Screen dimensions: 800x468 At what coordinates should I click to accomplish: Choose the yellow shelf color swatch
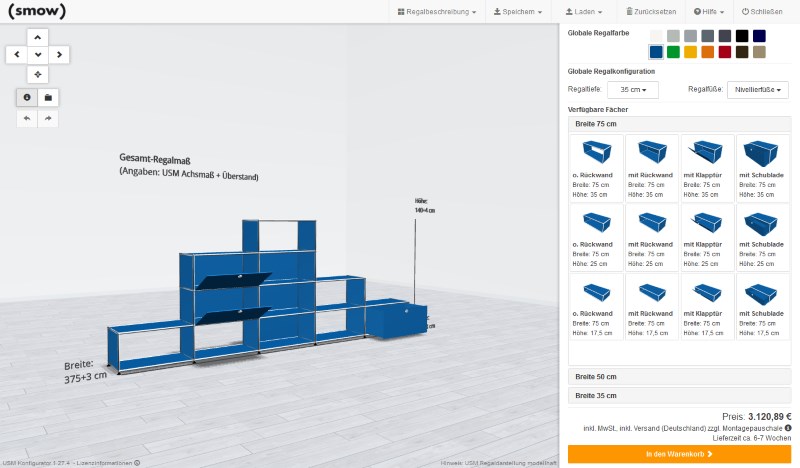(690, 52)
